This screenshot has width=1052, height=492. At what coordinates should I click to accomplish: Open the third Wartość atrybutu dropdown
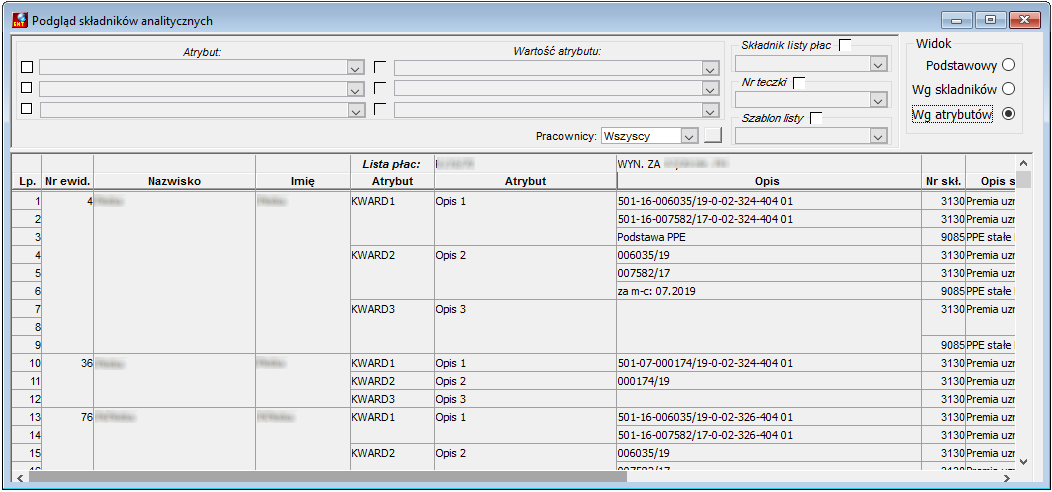pyautogui.click(x=710, y=109)
